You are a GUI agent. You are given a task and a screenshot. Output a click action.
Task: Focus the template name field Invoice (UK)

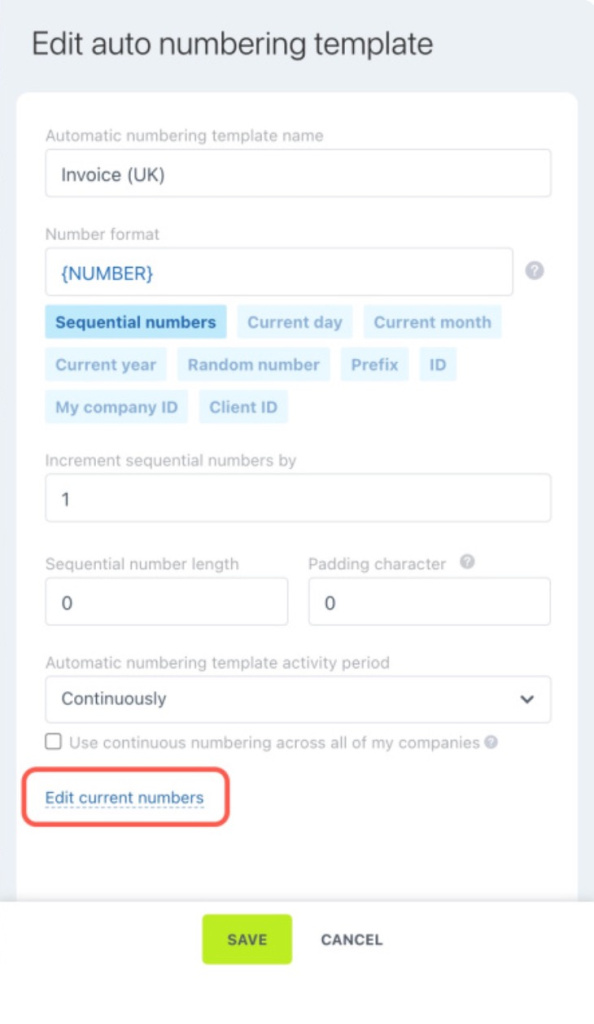298,173
